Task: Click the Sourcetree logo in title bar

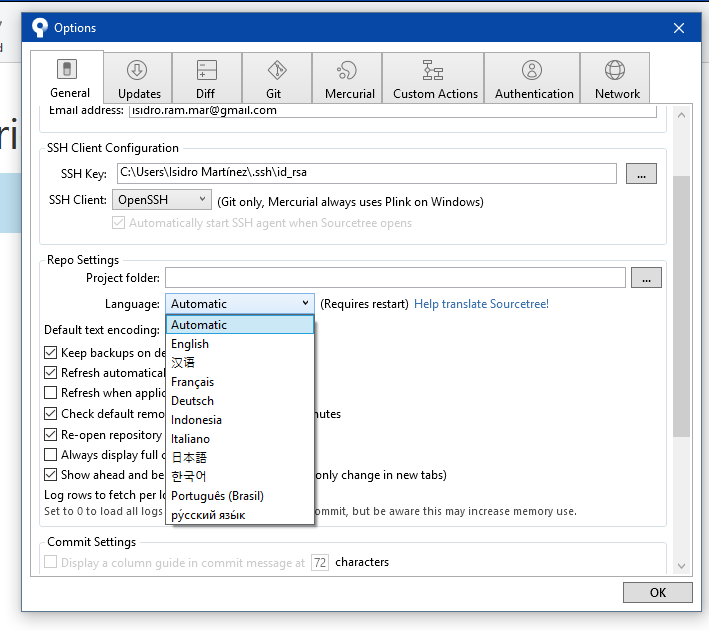Action: pyautogui.click(x=40, y=28)
